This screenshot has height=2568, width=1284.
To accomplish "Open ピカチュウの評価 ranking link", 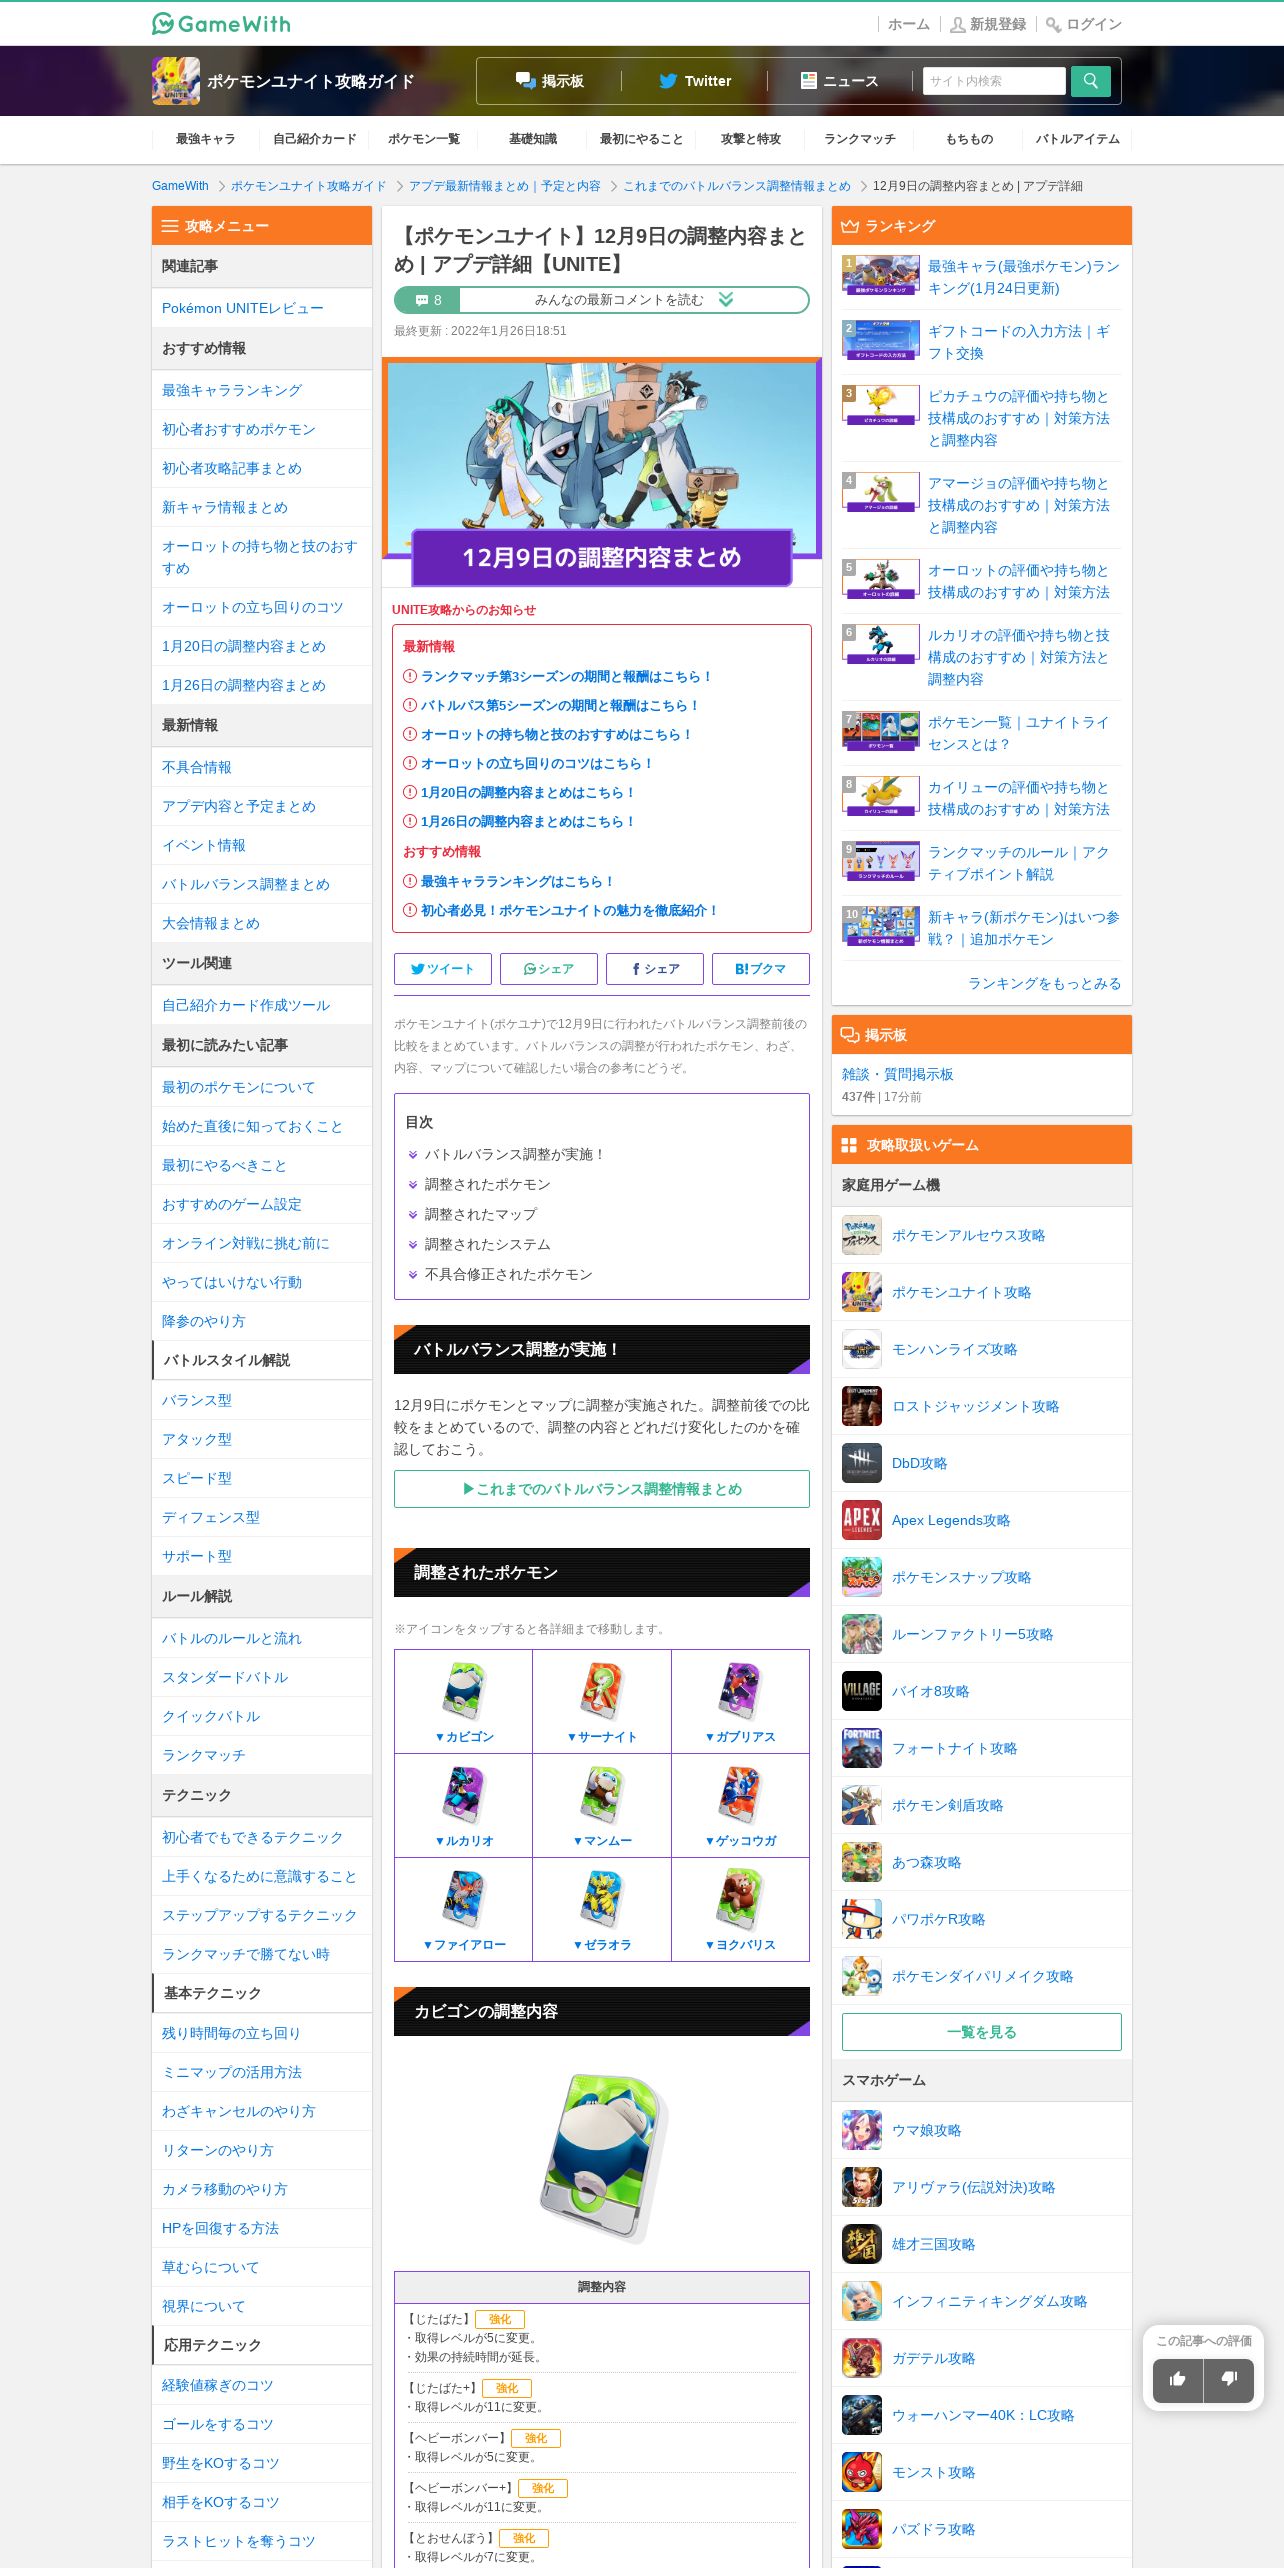I will [x=1018, y=418].
